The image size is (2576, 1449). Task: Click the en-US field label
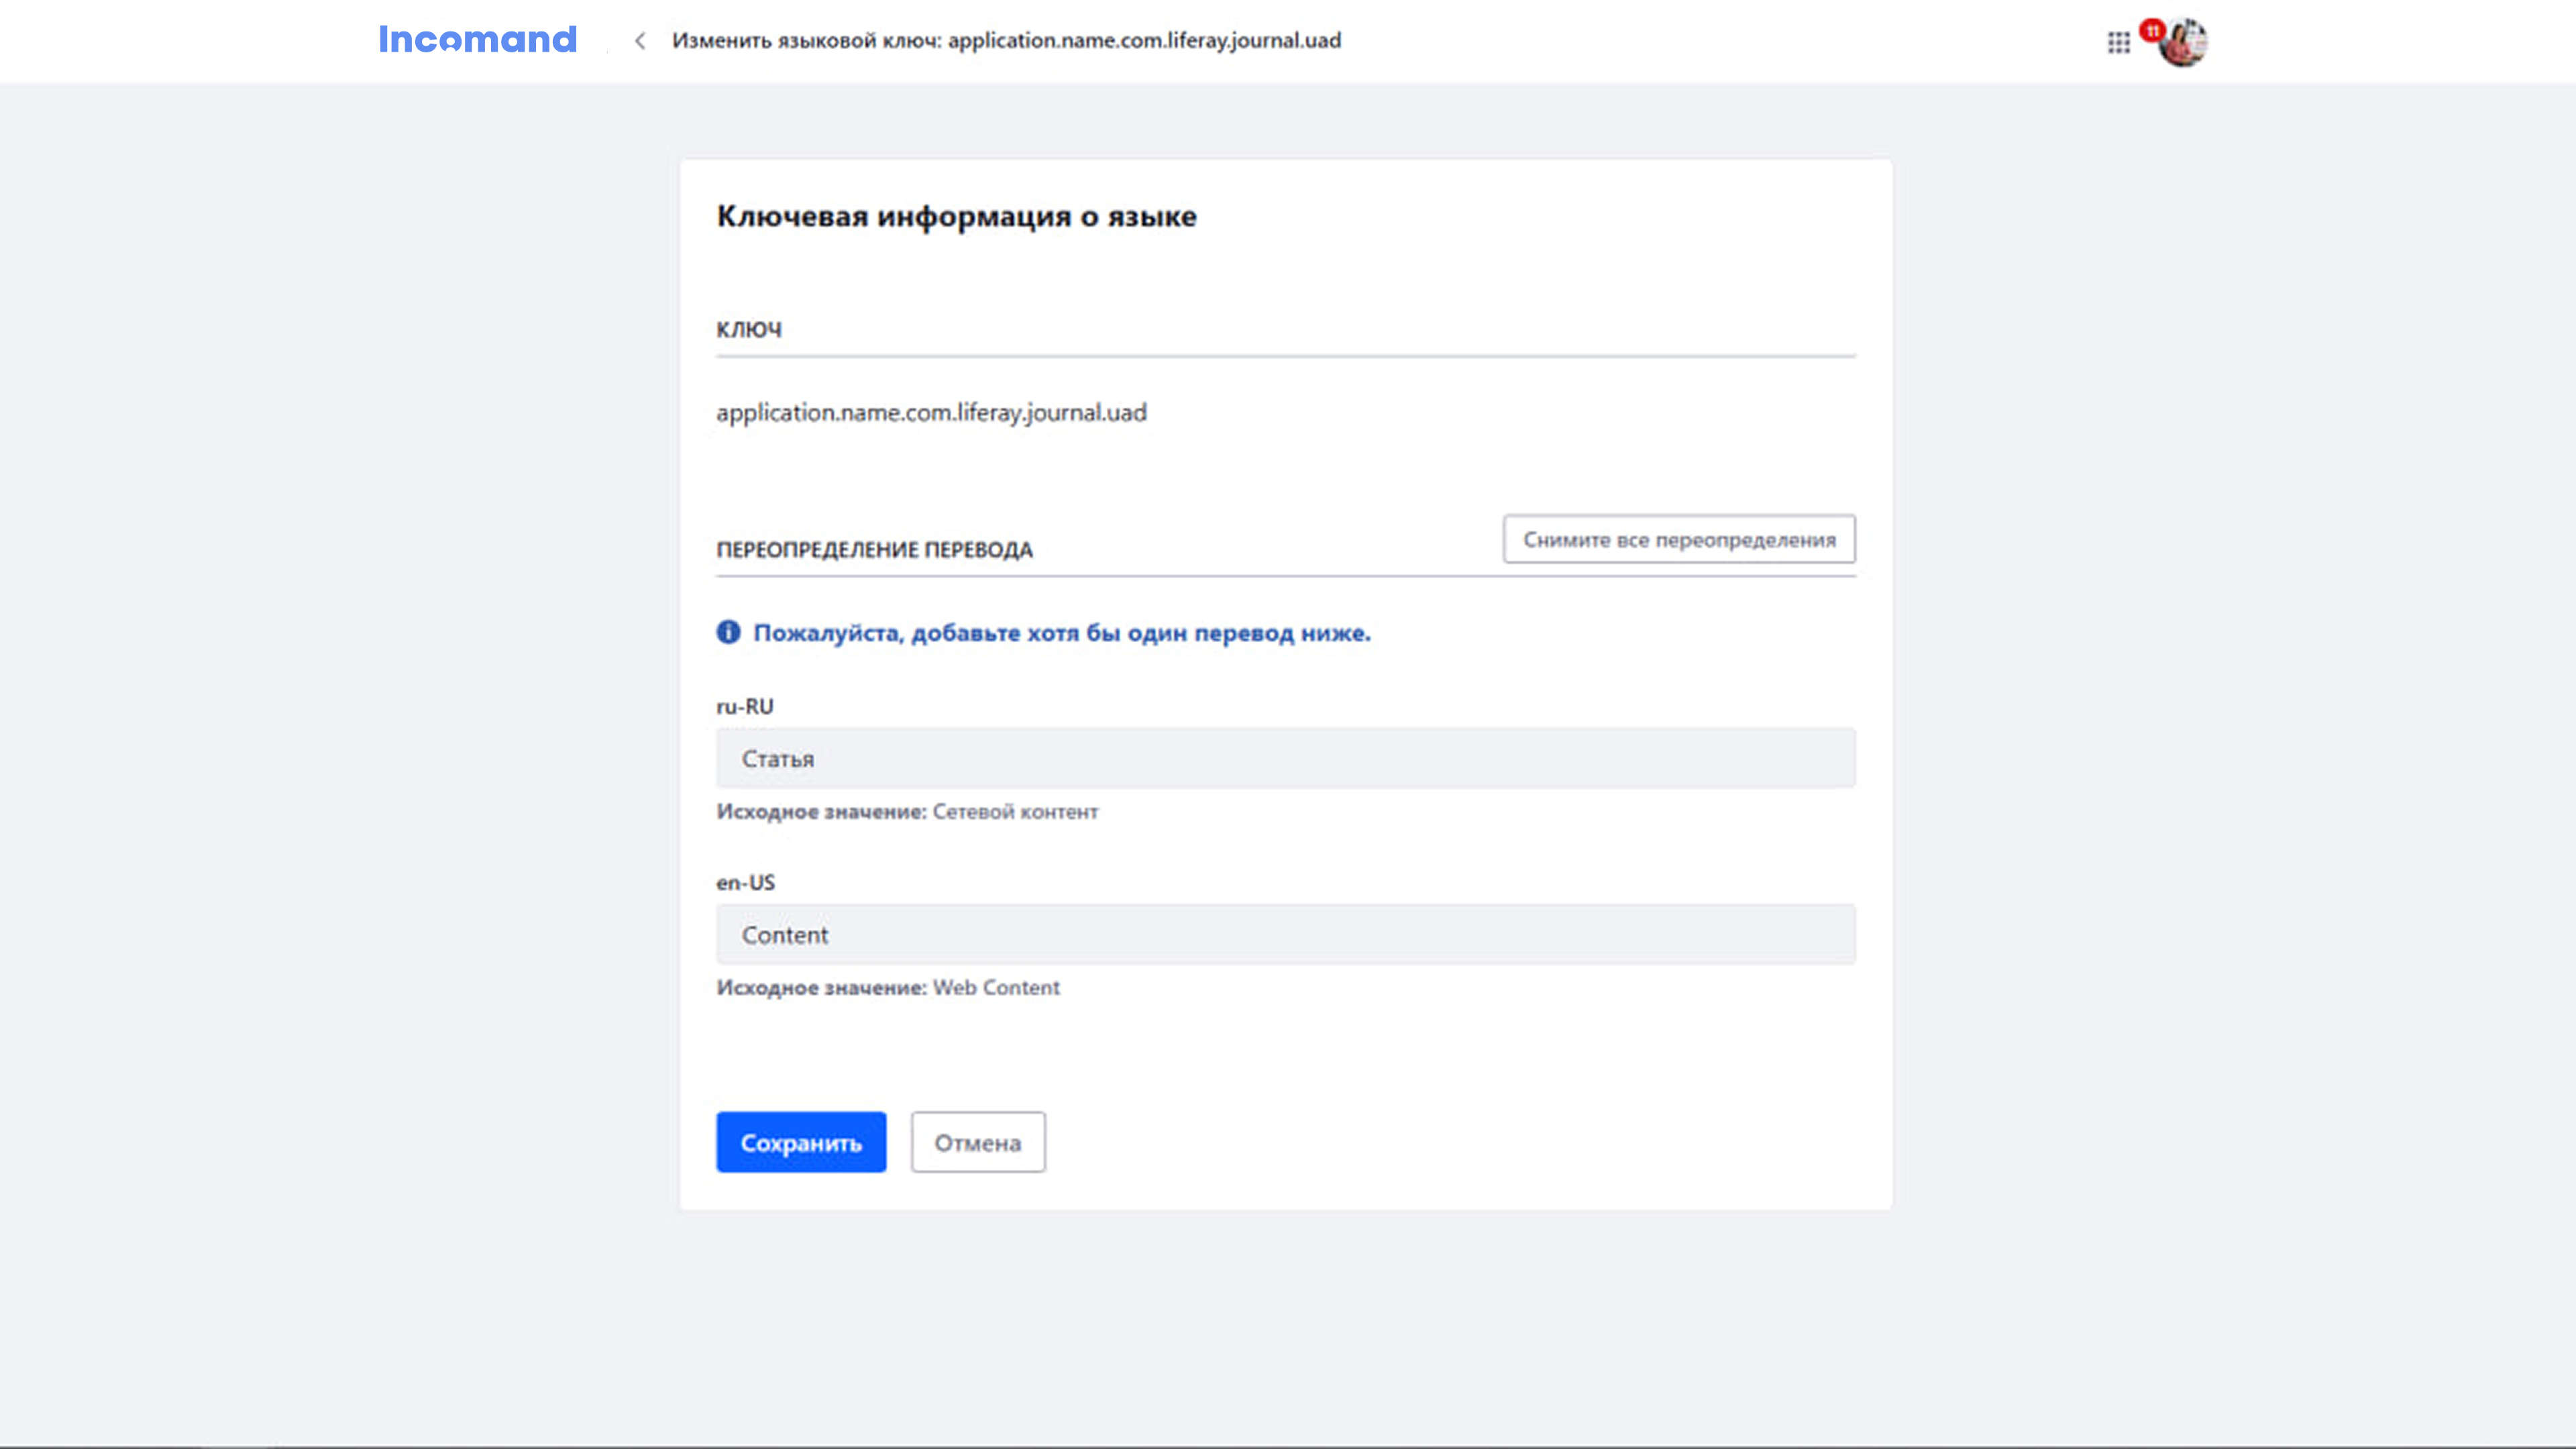745,882
